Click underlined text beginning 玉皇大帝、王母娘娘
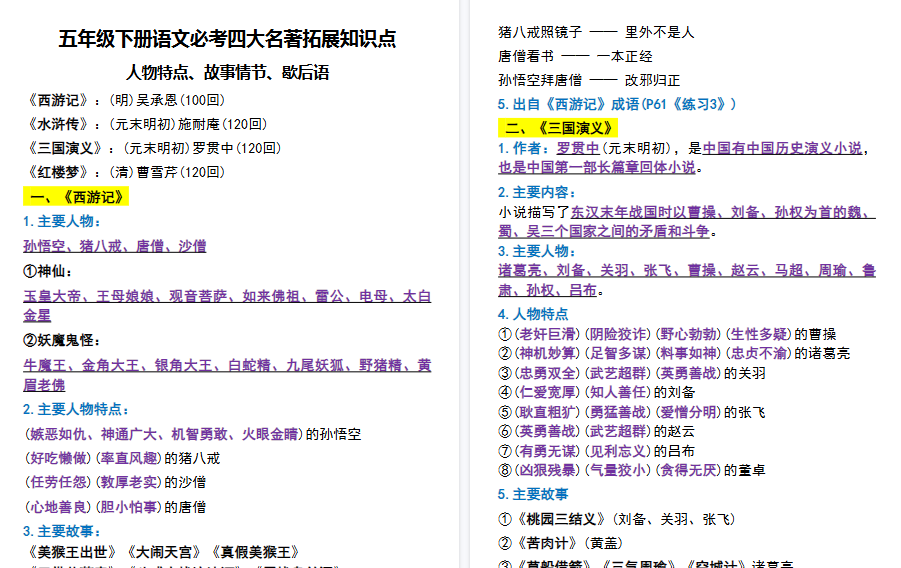Viewport: 901px width, 568px height. pyautogui.click(x=227, y=305)
